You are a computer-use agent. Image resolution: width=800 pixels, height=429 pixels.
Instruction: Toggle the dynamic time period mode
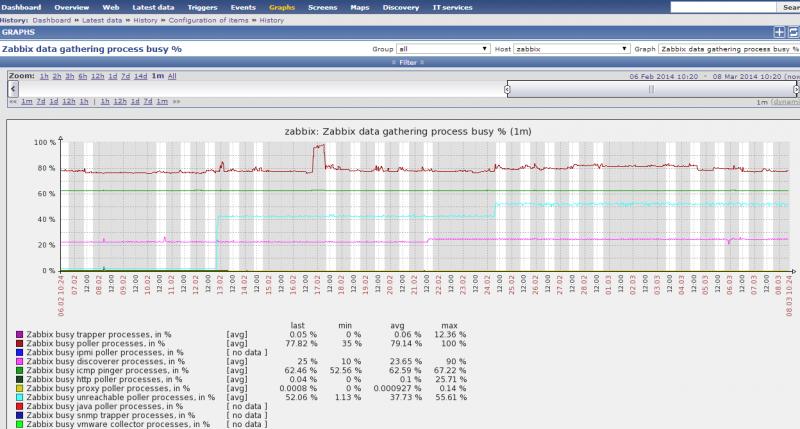786,102
